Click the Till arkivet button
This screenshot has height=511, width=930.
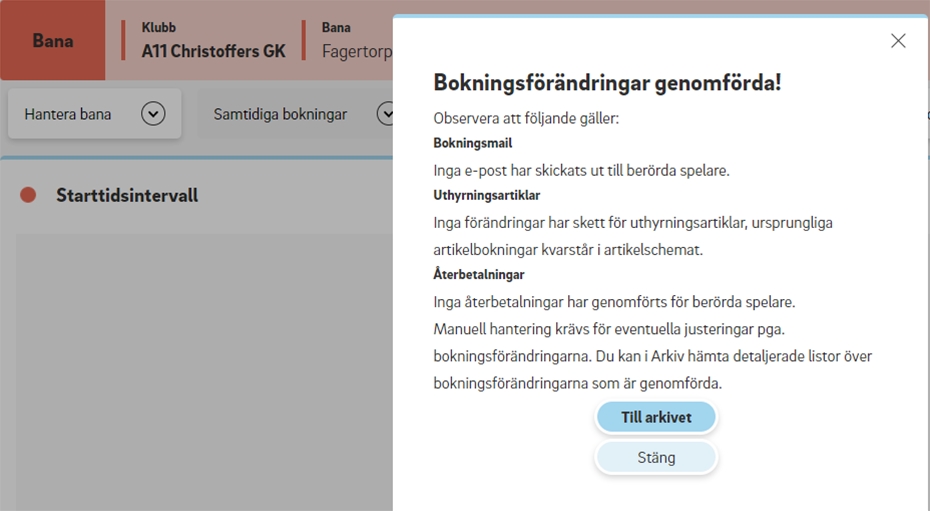(656, 417)
